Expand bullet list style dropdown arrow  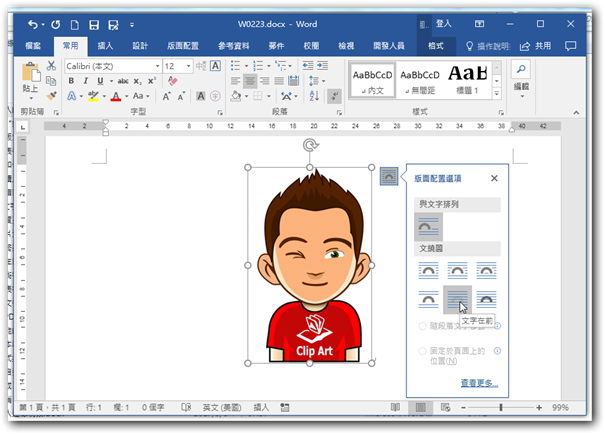pos(246,66)
